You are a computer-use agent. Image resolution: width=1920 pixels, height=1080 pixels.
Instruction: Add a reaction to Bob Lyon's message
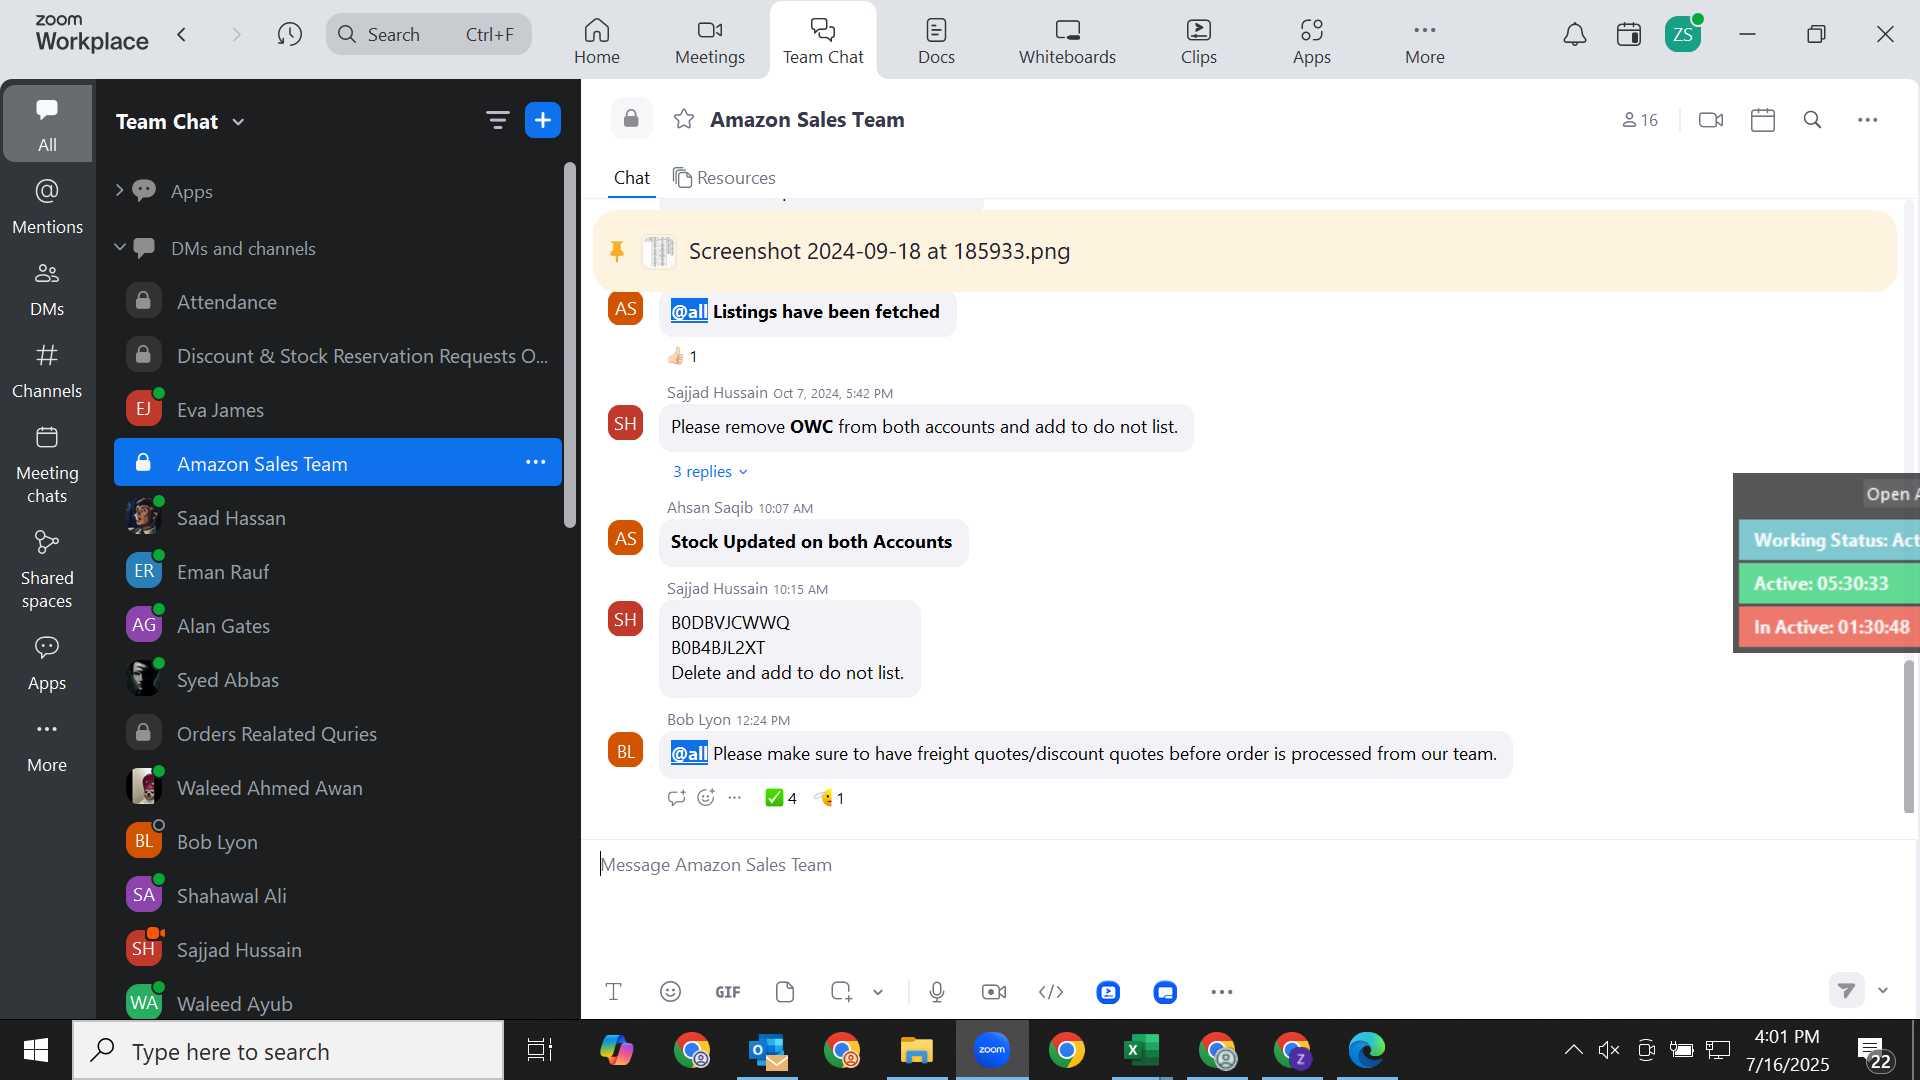point(706,797)
